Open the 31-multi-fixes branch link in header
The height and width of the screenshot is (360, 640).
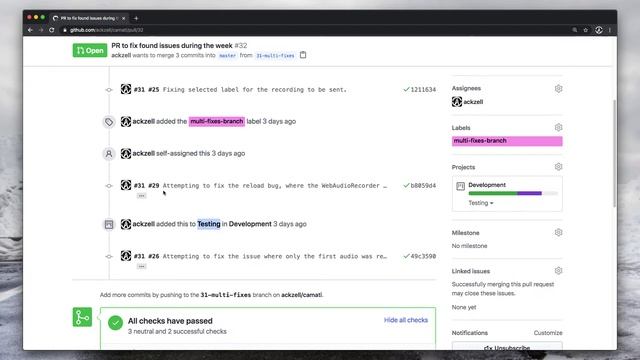(275, 56)
